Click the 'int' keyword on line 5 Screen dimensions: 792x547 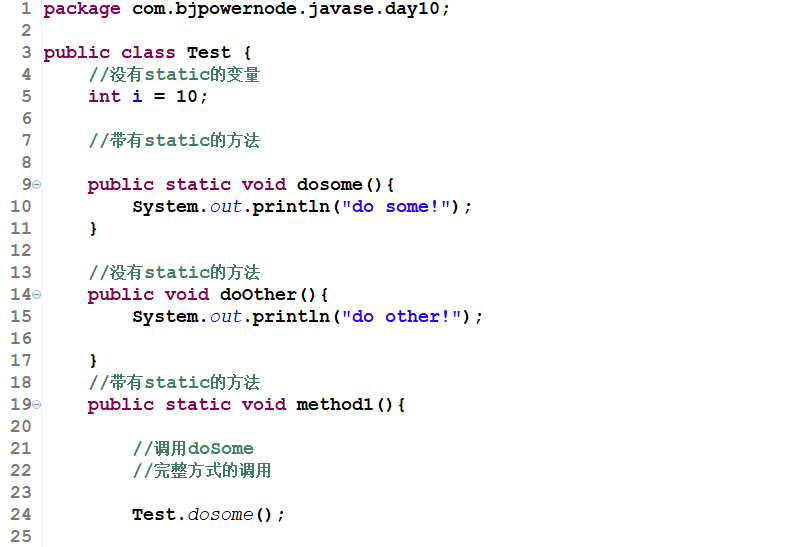[105, 96]
